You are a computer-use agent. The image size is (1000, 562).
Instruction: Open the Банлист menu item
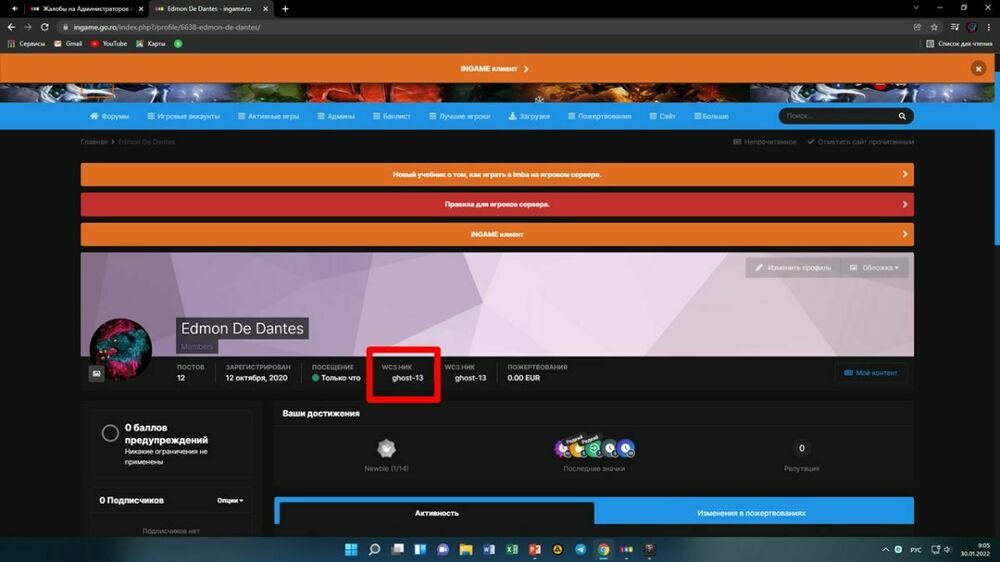392,116
